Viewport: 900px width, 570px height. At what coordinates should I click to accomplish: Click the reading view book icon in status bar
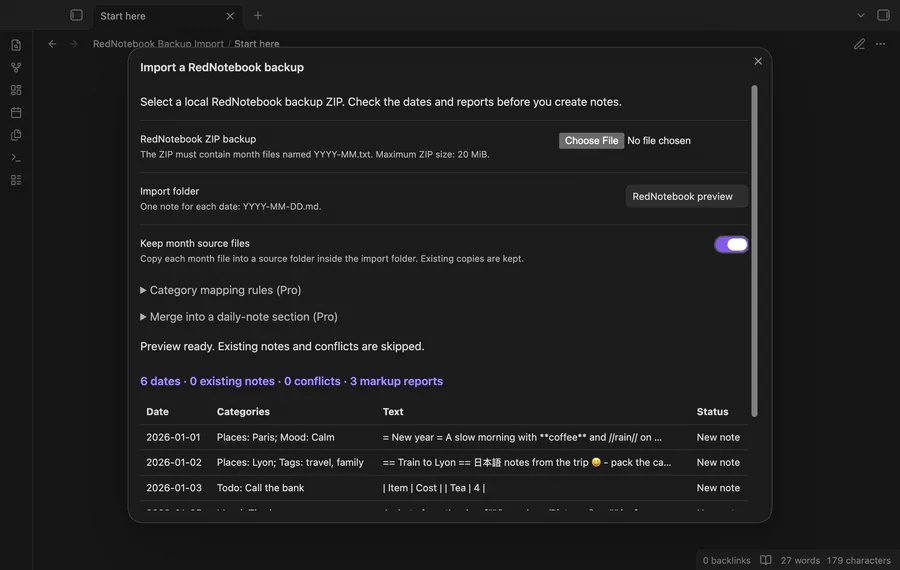pos(766,560)
